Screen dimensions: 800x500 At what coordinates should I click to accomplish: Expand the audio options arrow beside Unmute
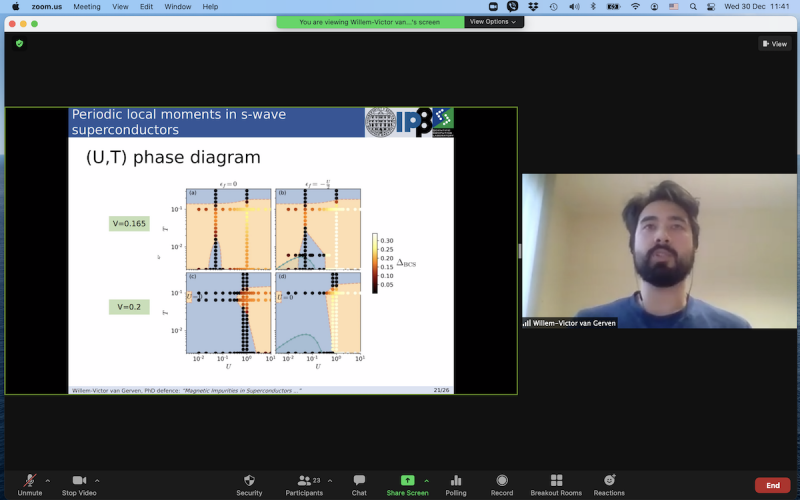pos(48,480)
